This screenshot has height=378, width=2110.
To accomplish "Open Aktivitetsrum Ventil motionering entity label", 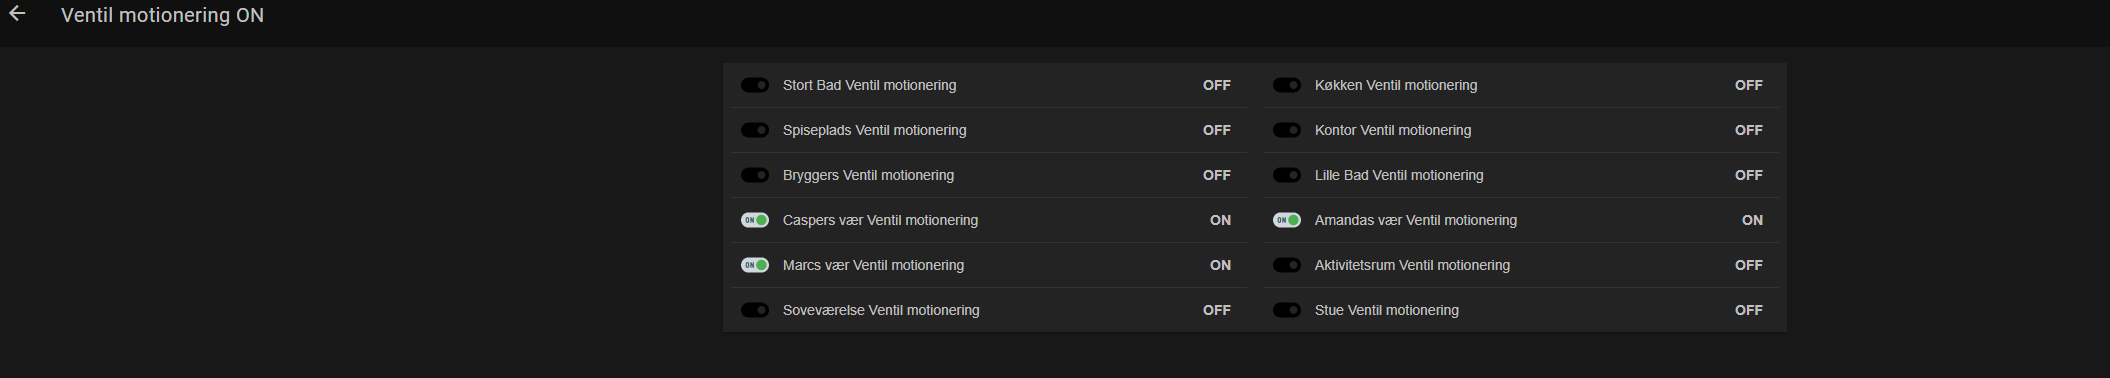I will coord(1412,265).
